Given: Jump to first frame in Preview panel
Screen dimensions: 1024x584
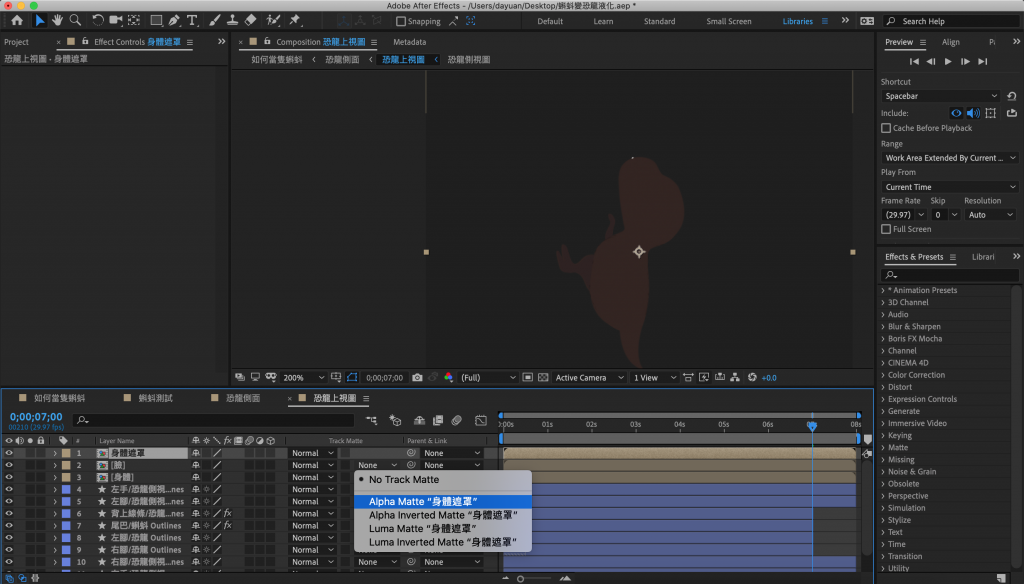Looking at the screenshot, I should pyautogui.click(x=914, y=61).
